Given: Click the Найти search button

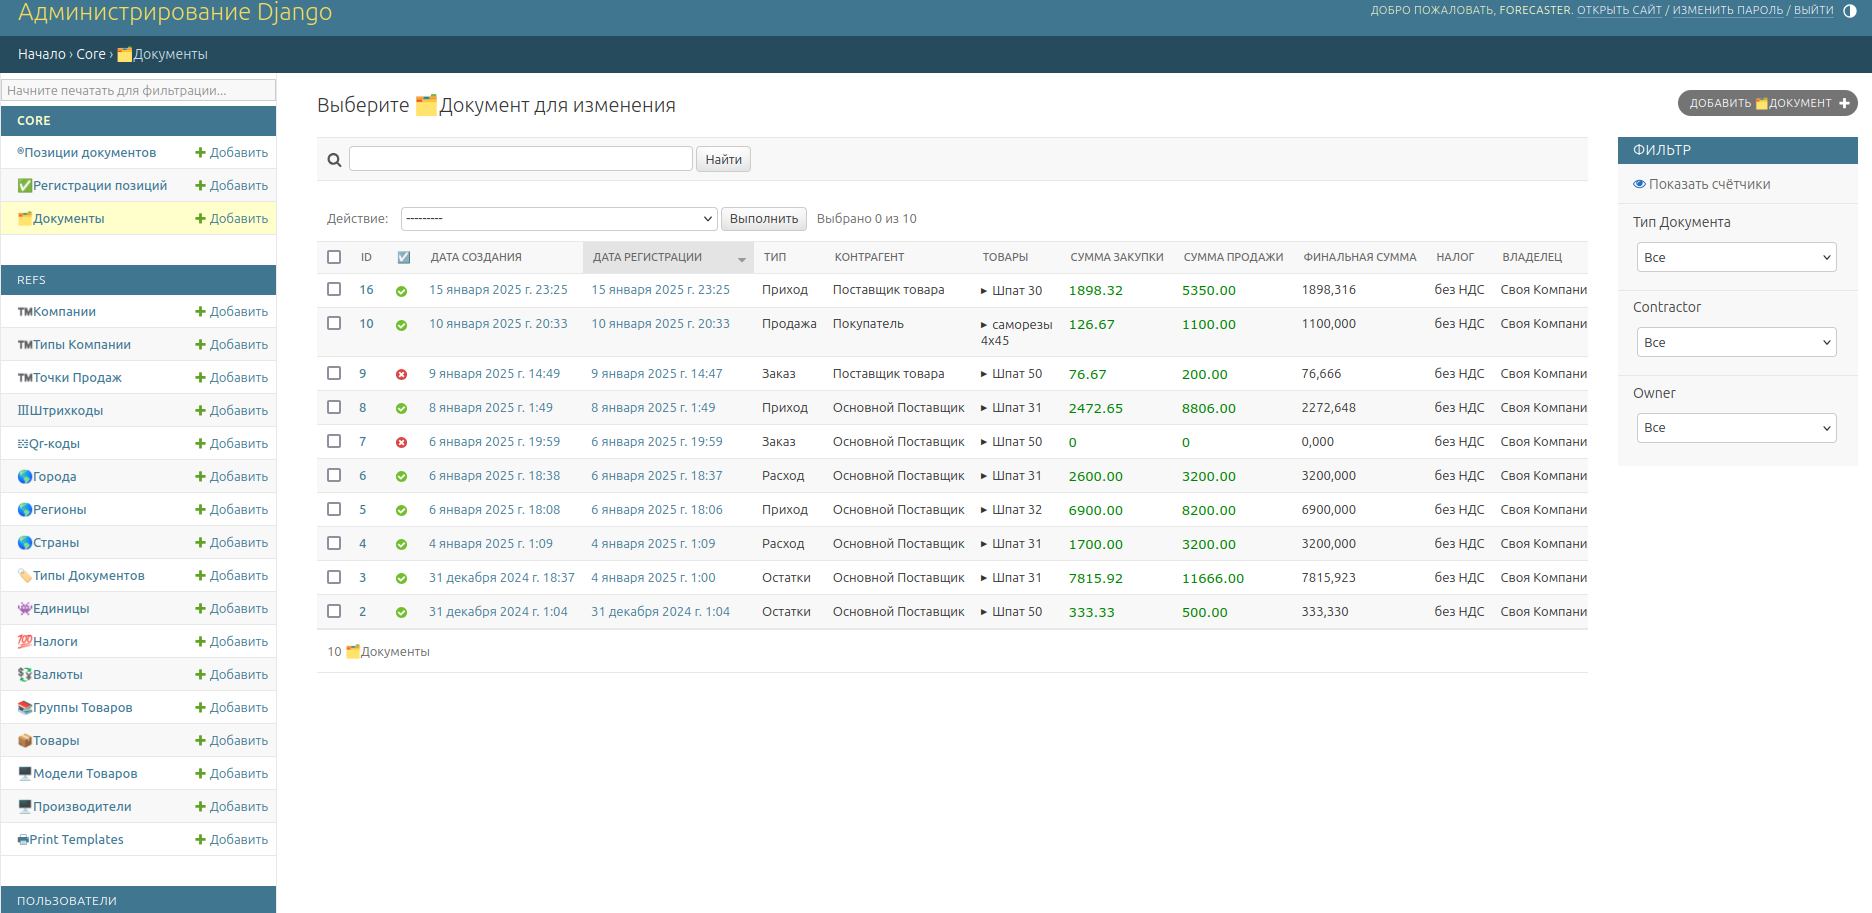Looking at the screenshot, I should pyautogui.click(x=723, y=159).
